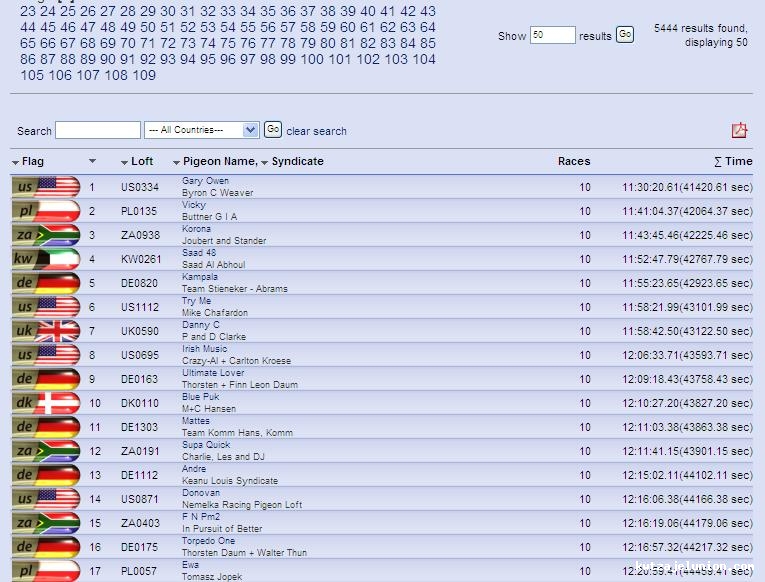Click the UK flag beside Danny C
The height and width of the screenshot is (582, 765).
point(46,331)
